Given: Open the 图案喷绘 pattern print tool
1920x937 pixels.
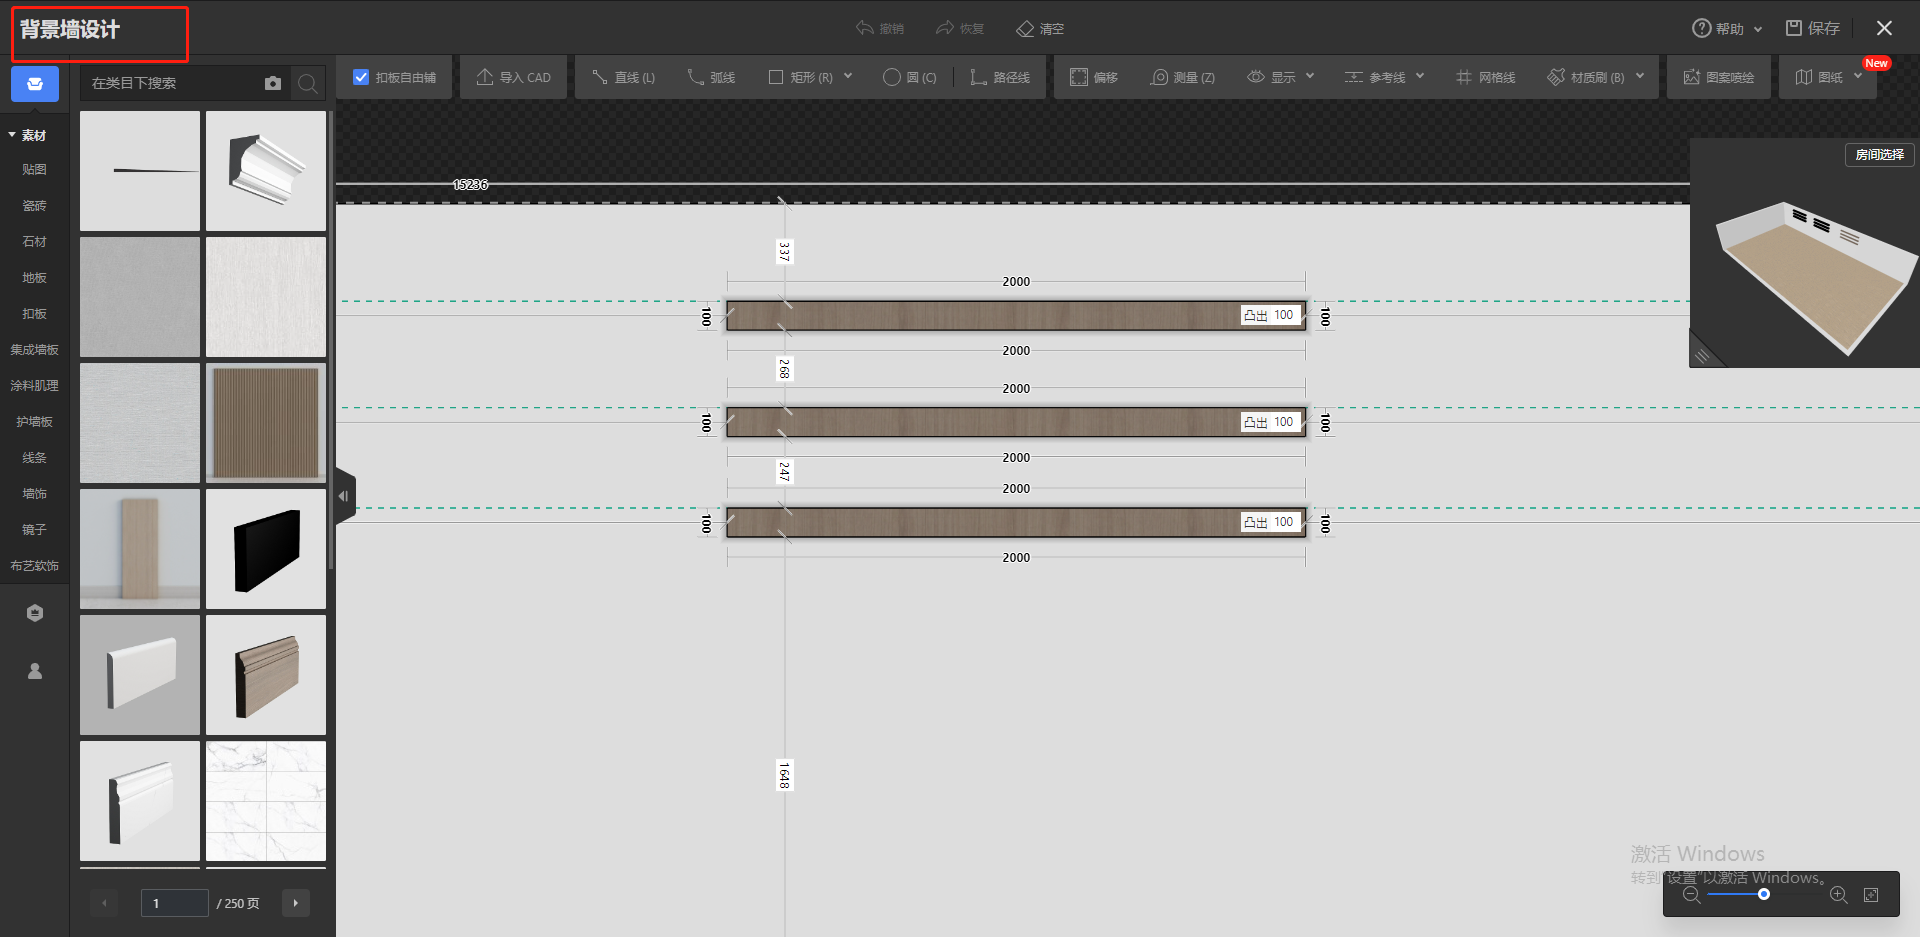Looking at the screenshot, I should 1719,77.
